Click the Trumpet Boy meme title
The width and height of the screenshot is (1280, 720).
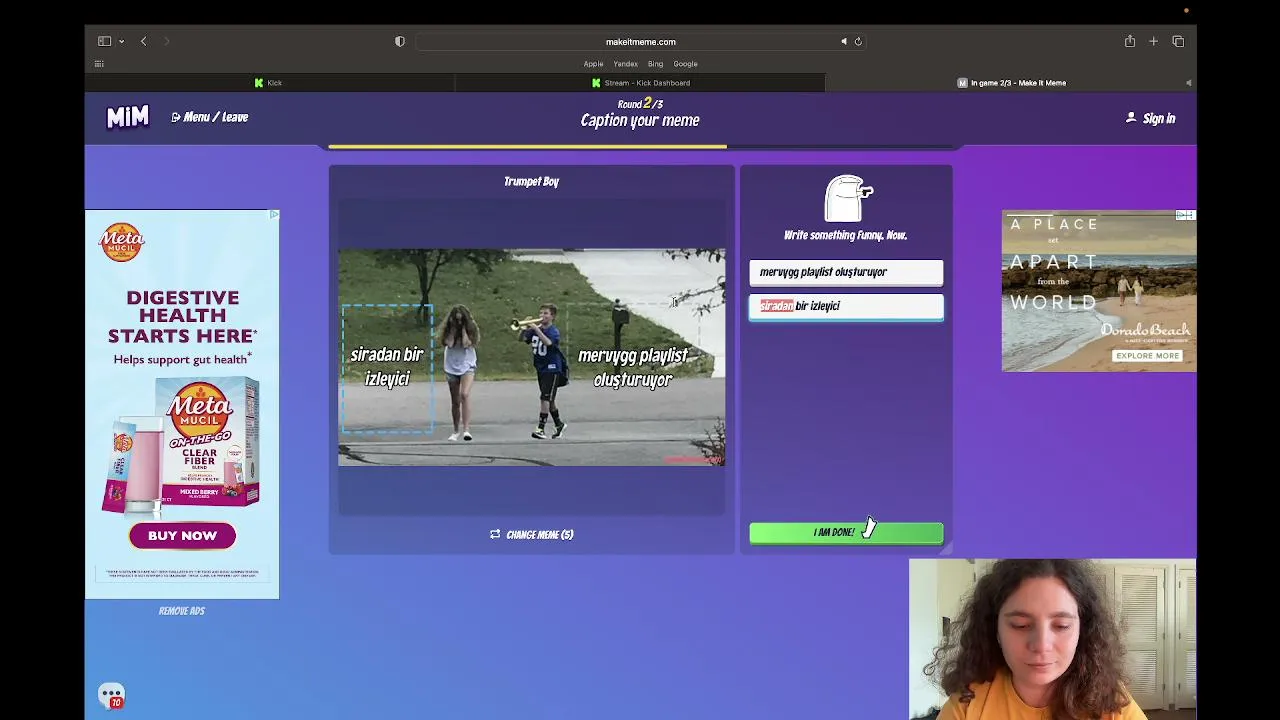click(531, 182)
